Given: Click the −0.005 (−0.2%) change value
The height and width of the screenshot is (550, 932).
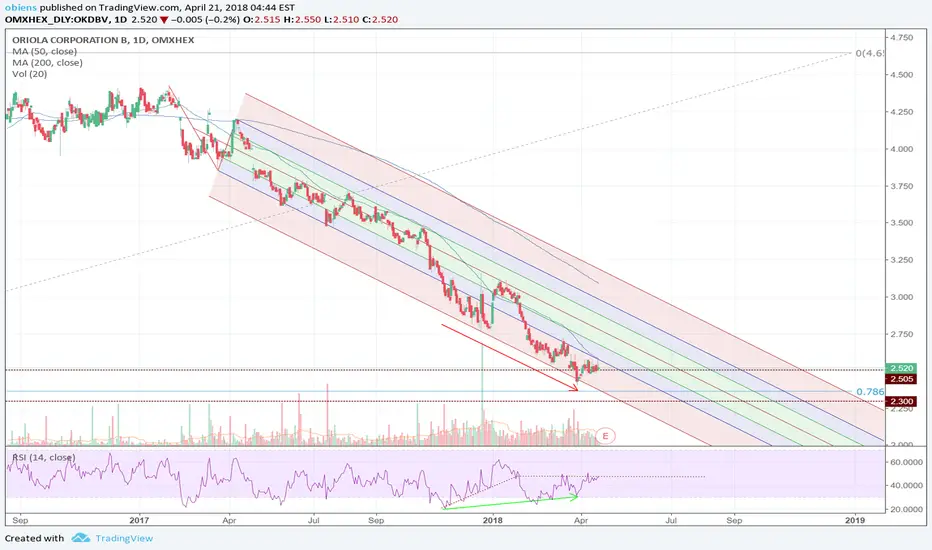Looking at the screenshot, I should [206, 20].
